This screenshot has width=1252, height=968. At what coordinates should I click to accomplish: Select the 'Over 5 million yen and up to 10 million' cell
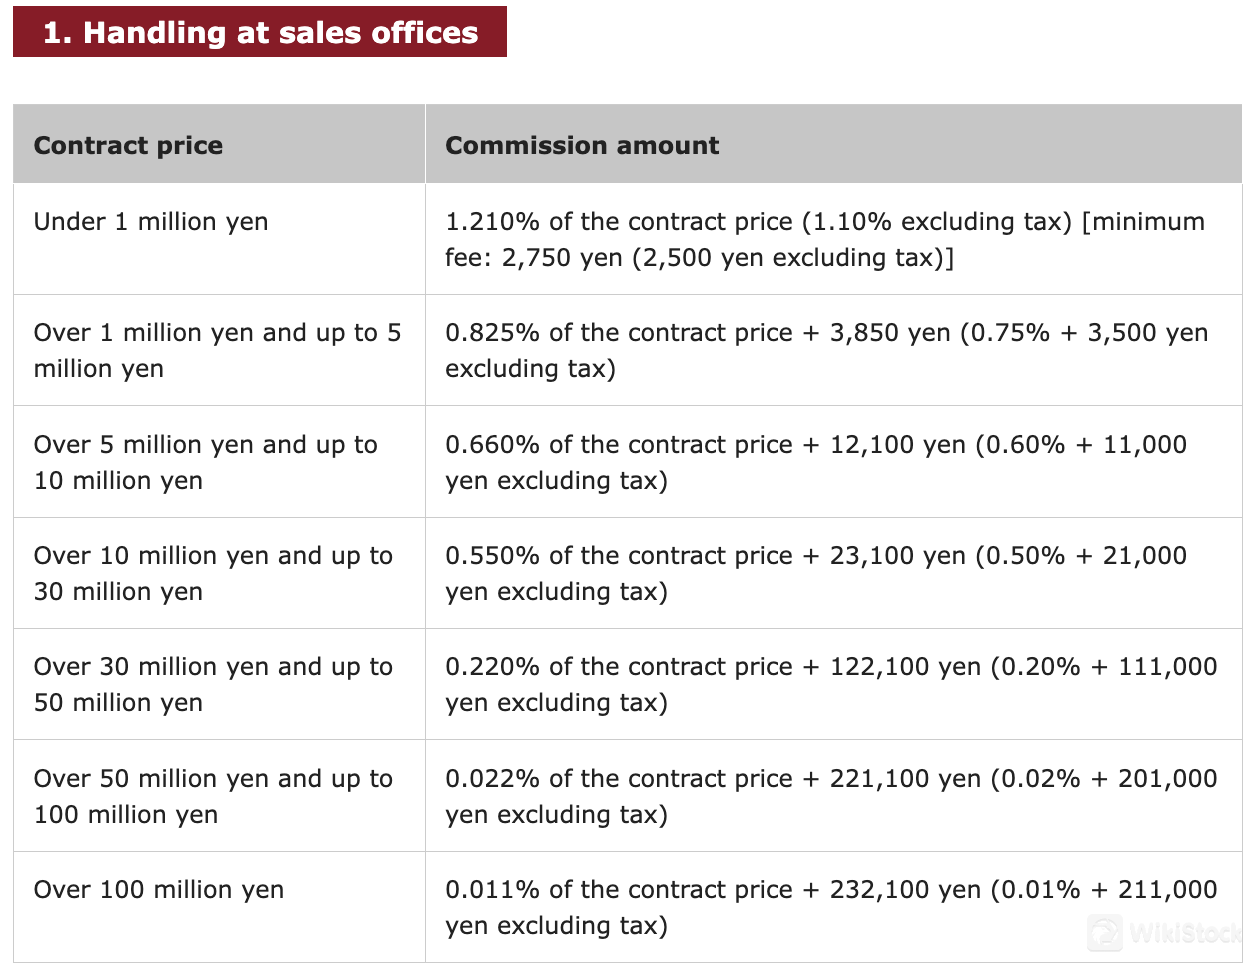(x=205, y=462)
